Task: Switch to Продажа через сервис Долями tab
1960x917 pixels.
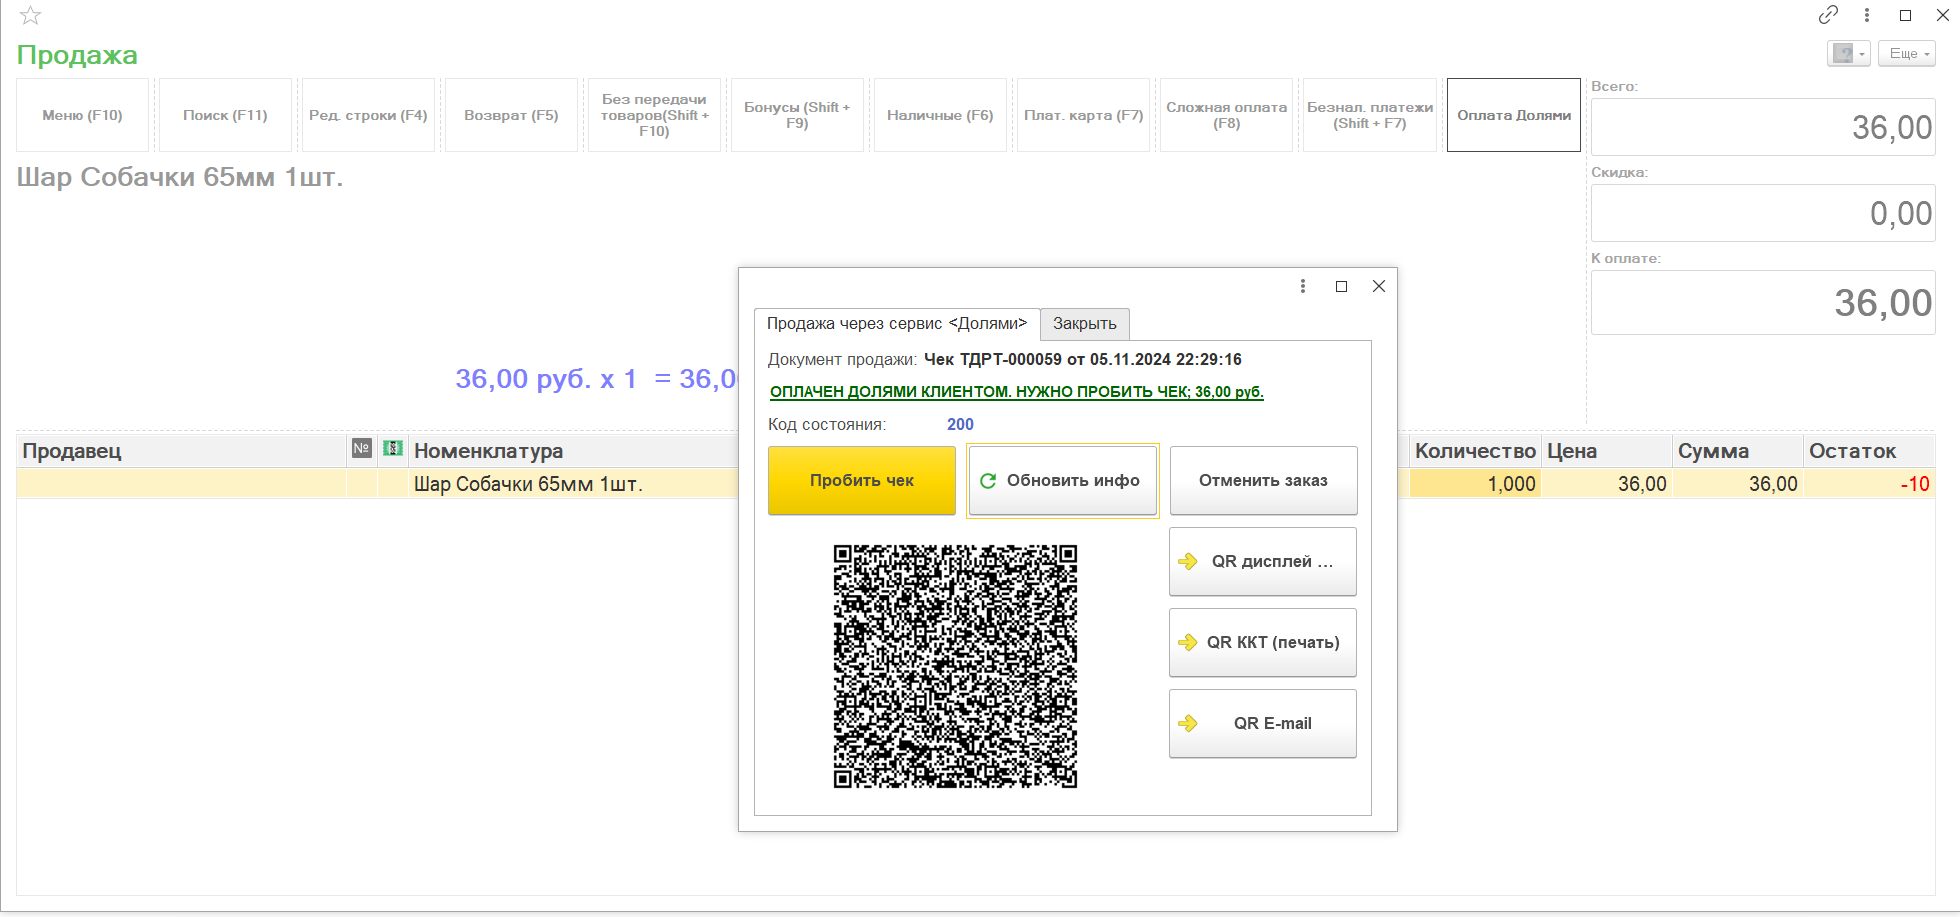Action: pyautogui.click(x=897, y=324)
